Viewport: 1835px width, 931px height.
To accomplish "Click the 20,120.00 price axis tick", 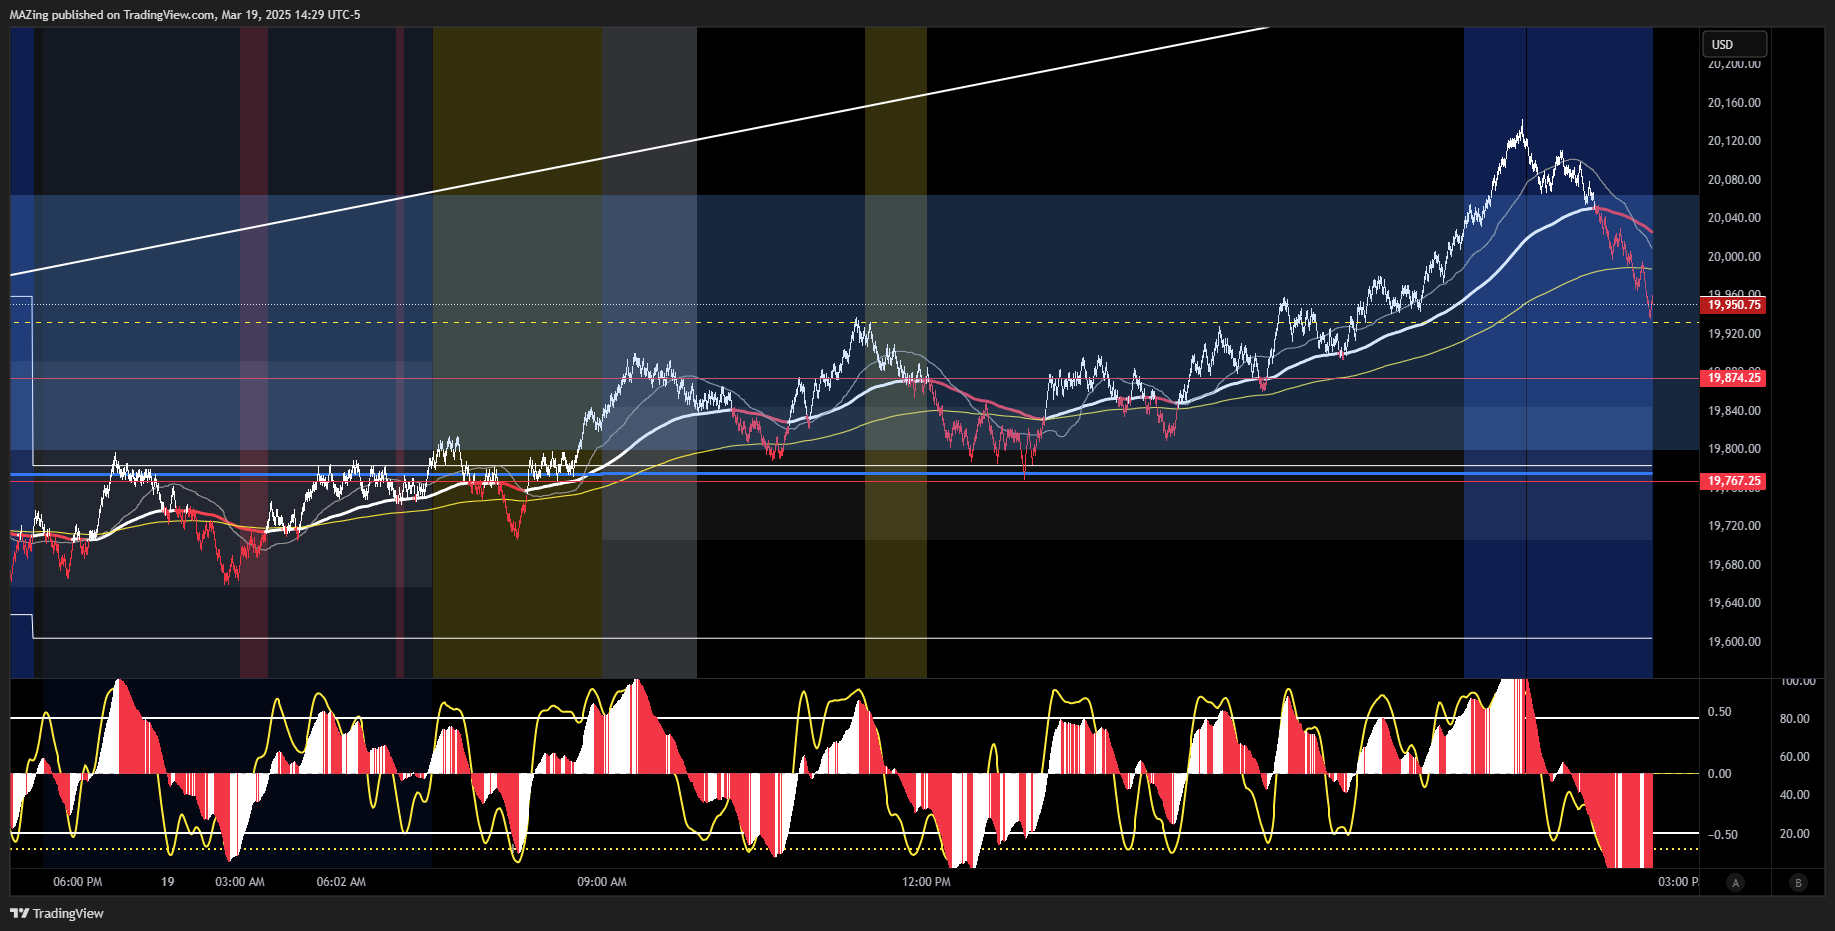I will click(x=1734, y=141).
